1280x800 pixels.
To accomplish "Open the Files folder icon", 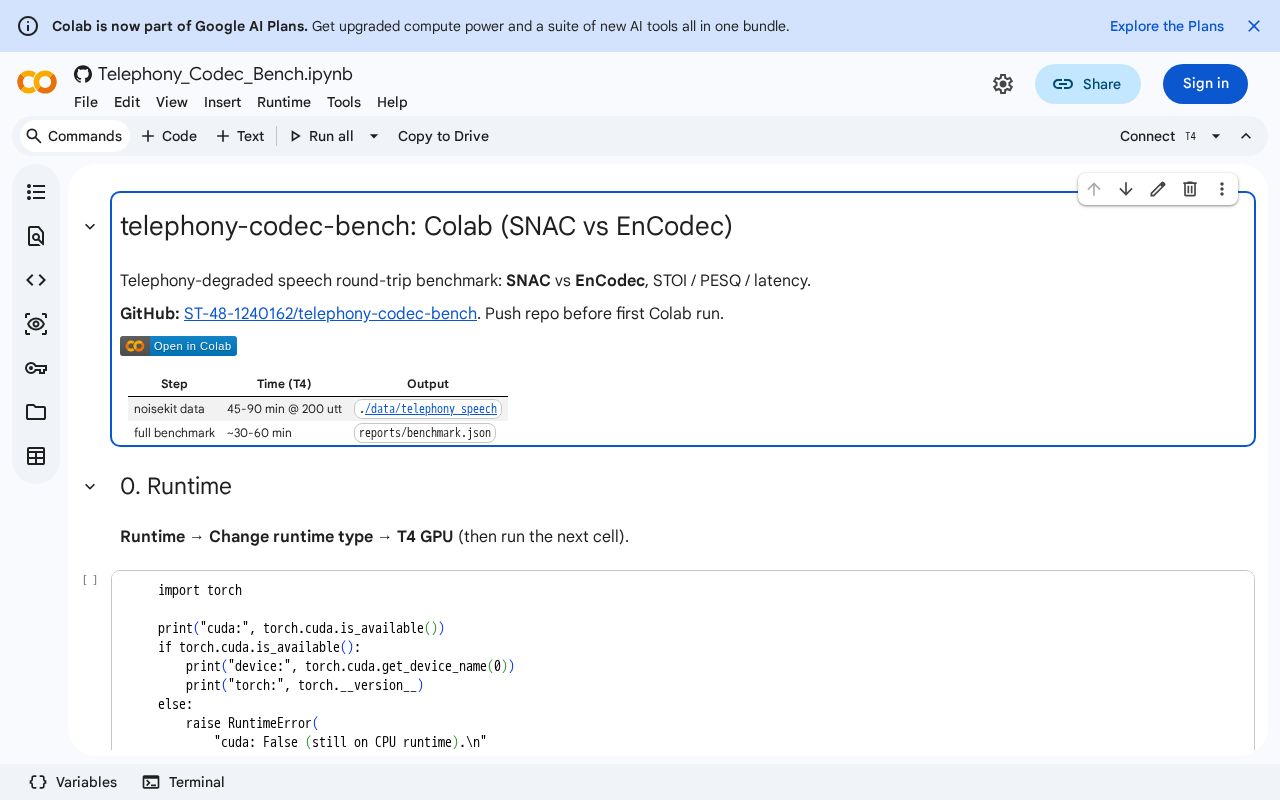I will tap(36, 412).
